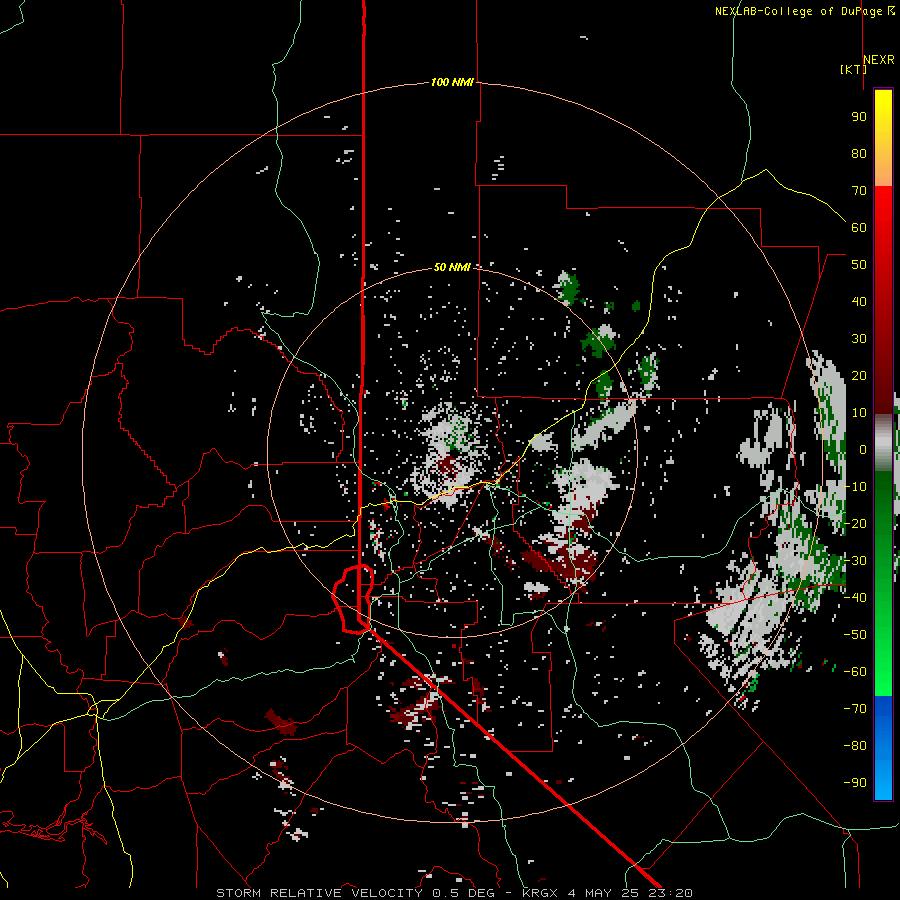Click the [KT] units label
Screen dimensions: 900x900
pyautogui.click(x=854, y=69)
